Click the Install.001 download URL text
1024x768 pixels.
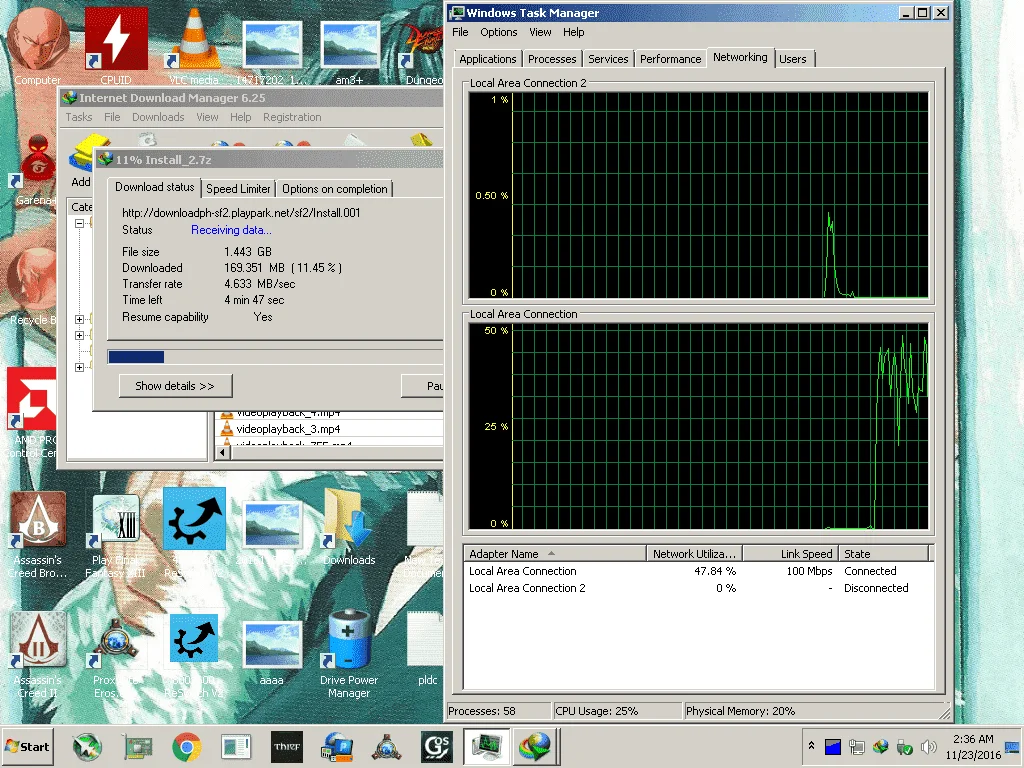pos(241,213)
